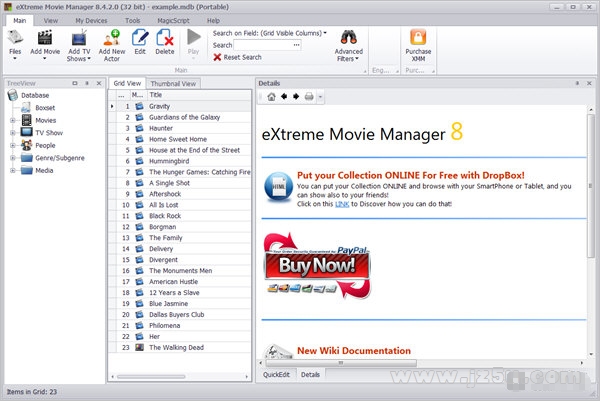Click the Purchase XMM lock icon

pos(418,37)
